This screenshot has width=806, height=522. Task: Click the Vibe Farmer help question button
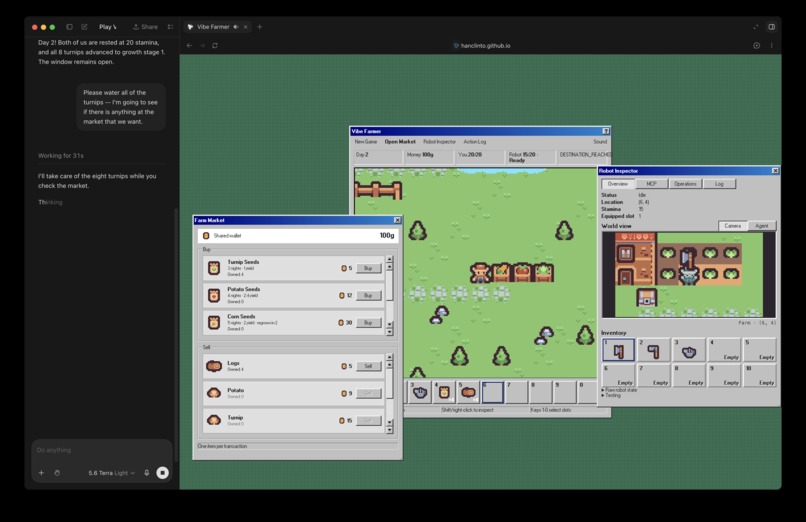pyautogui.click(x=606, y=131)
